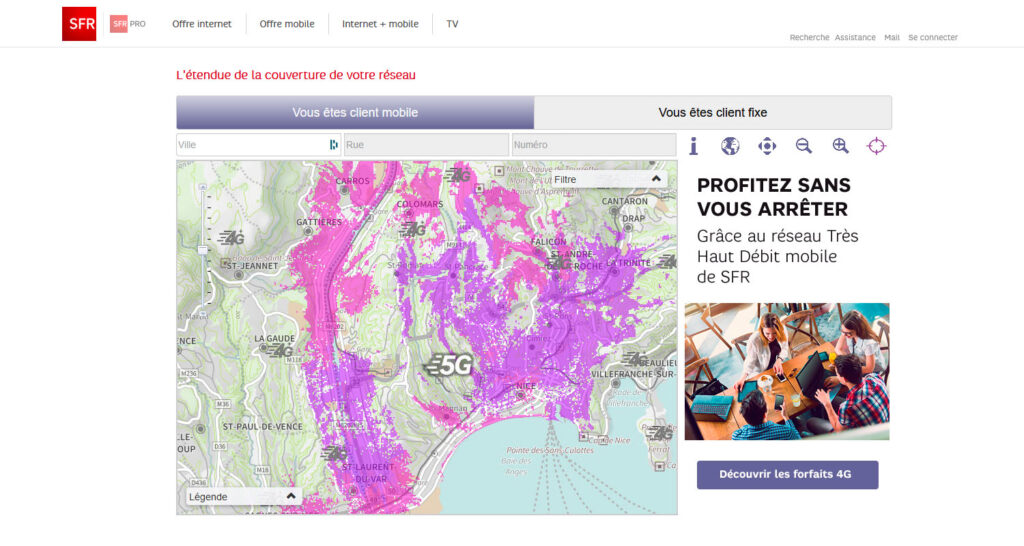Click the 4G marker near St-André-de-la-Roche

click(x=558, y=264)
